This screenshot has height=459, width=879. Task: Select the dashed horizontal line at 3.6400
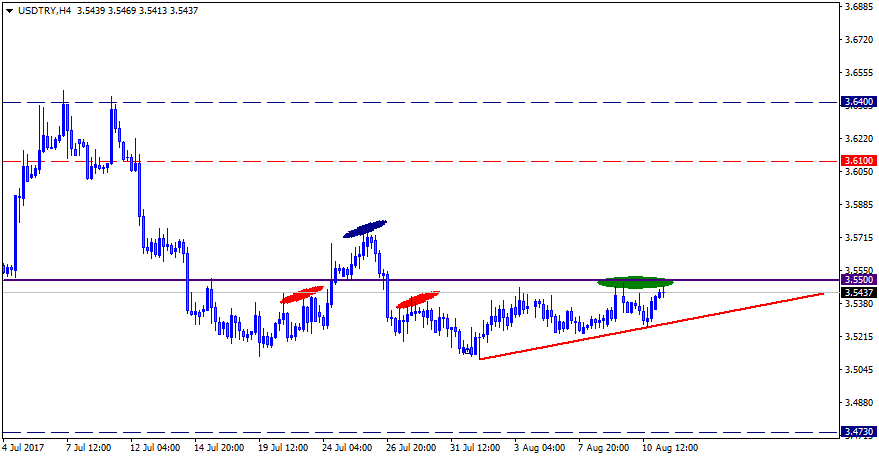pos(300,102)
